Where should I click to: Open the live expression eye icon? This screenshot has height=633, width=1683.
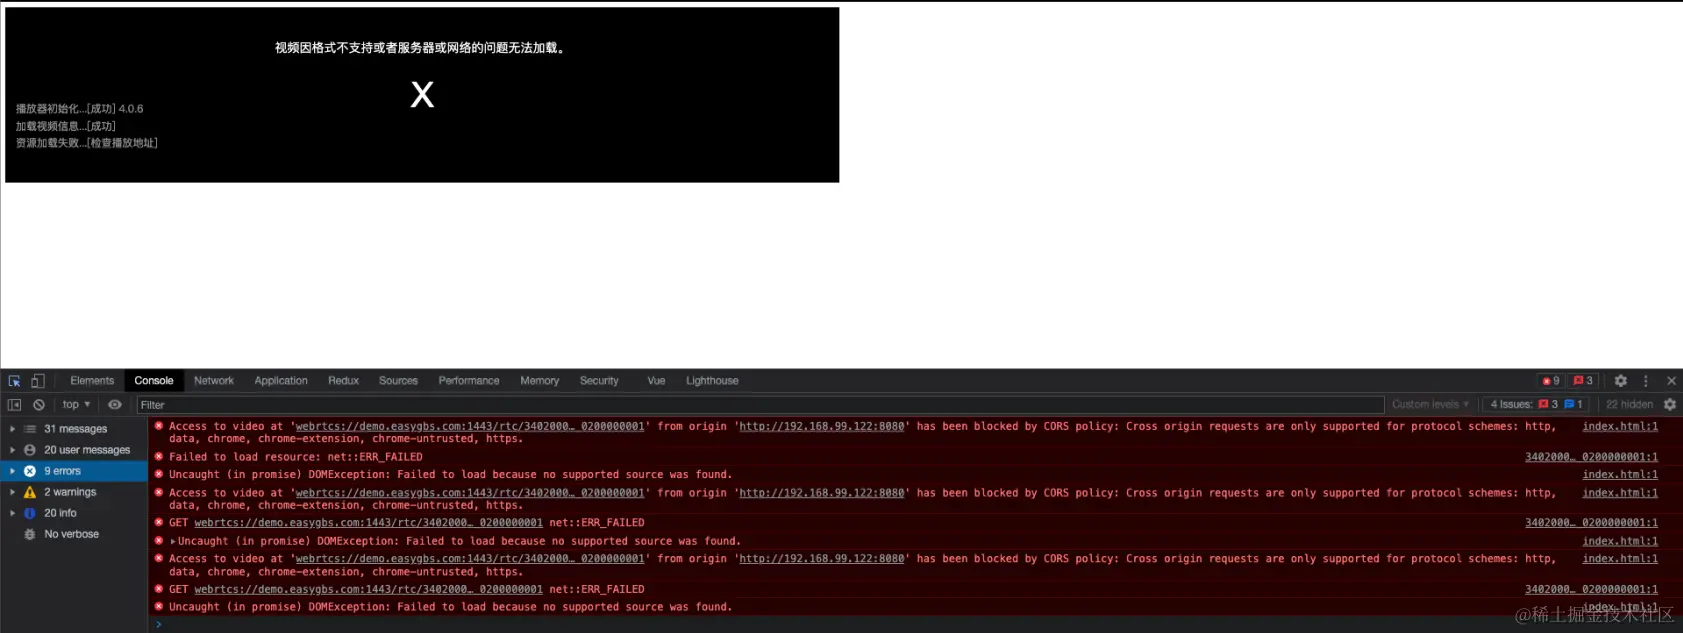point(115,405)
